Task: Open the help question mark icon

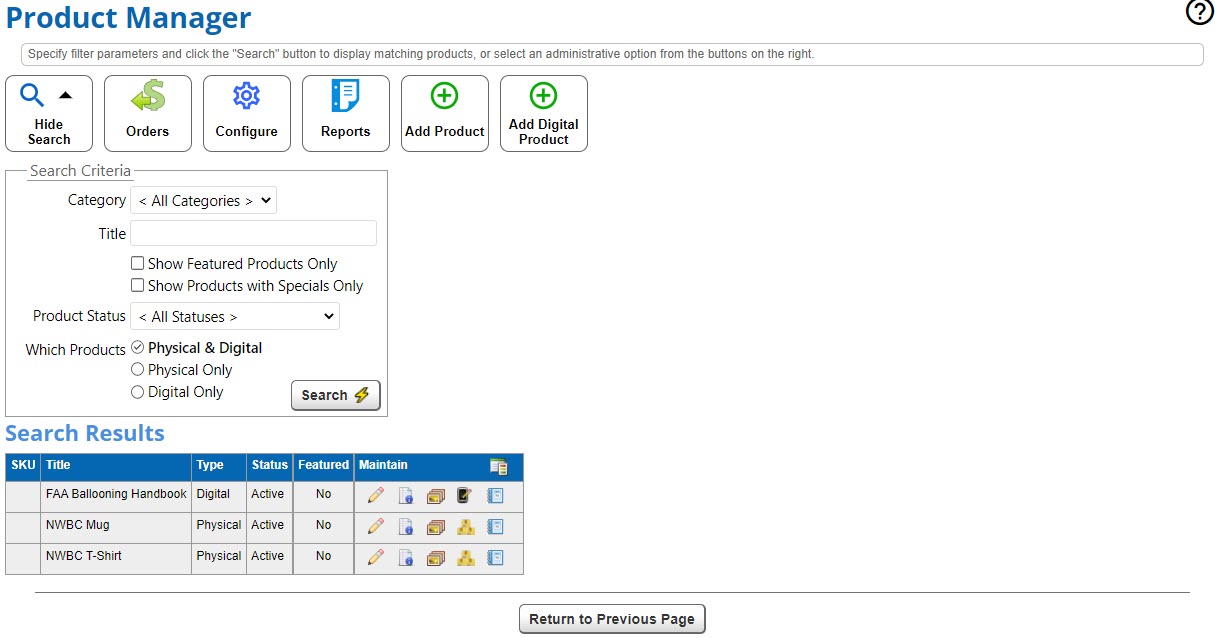Action: tap(1198, 13)
